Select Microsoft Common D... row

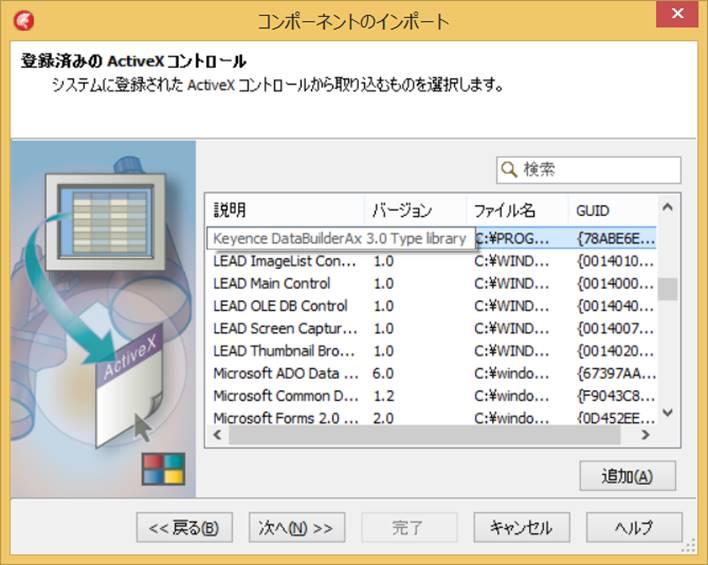click(431, 396)
